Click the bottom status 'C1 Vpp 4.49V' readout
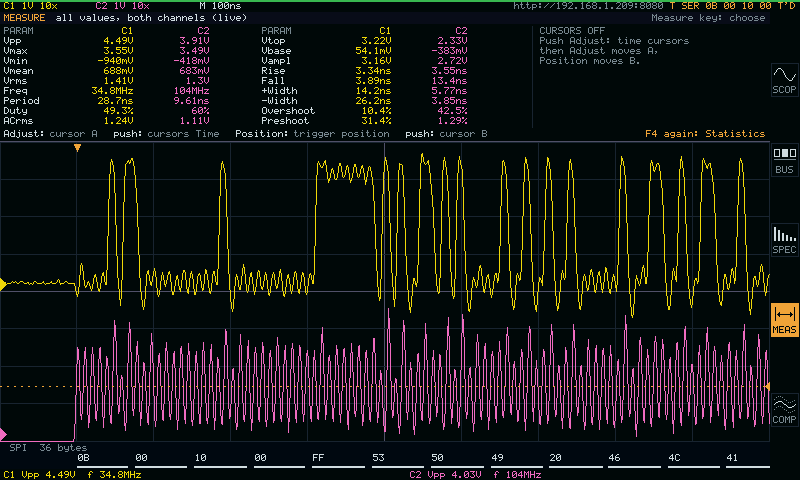The width and height of the screenshot is (800, 480). pos(39,475)
